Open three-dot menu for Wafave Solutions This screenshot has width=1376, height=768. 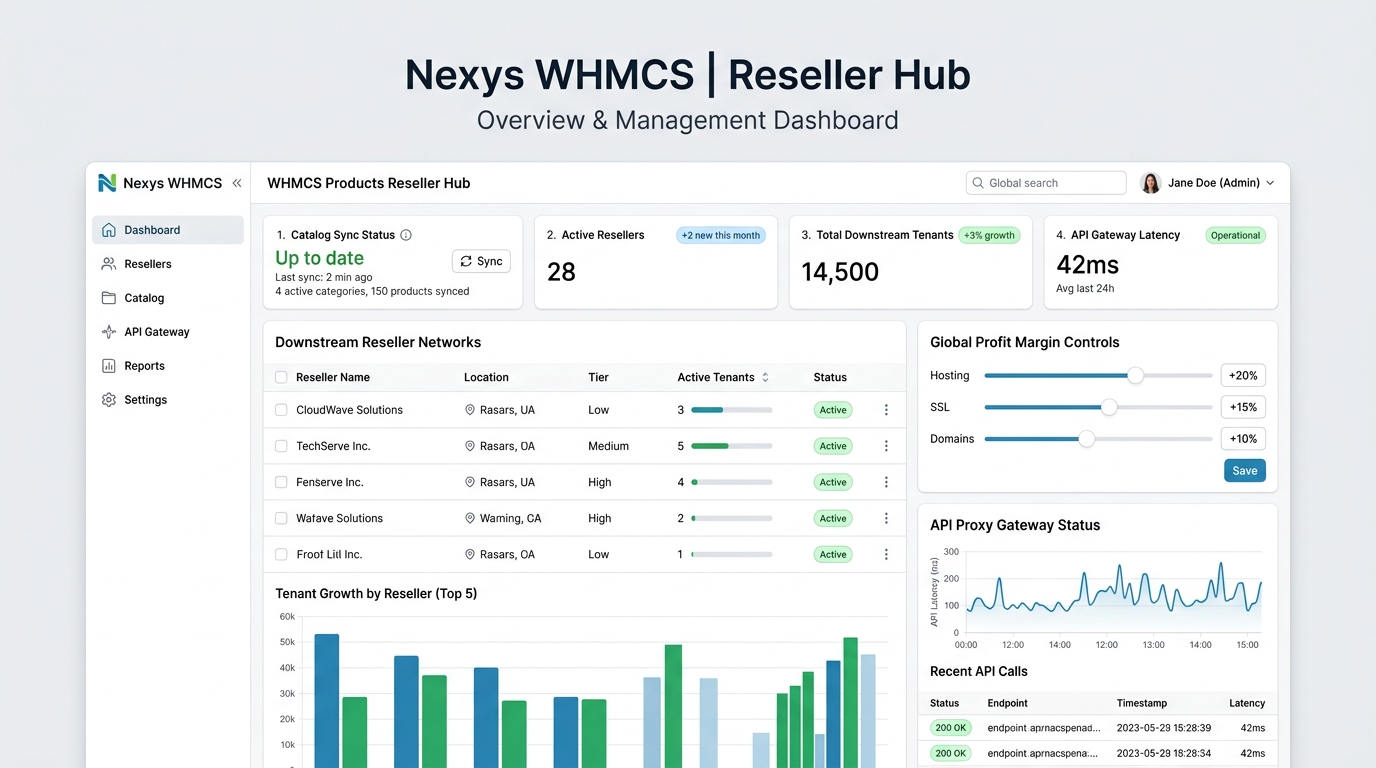[x=886, y=518]
